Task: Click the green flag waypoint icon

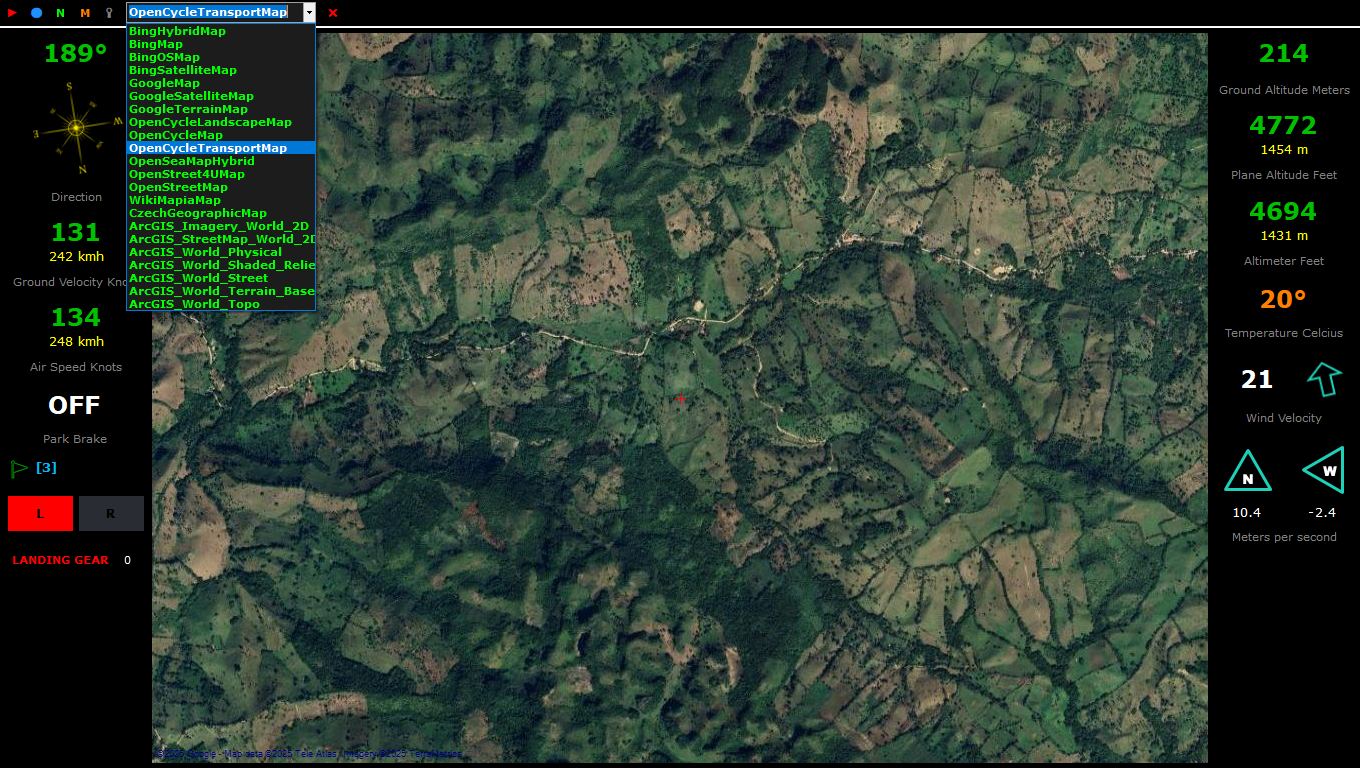Action: click(x=18, y=467)
